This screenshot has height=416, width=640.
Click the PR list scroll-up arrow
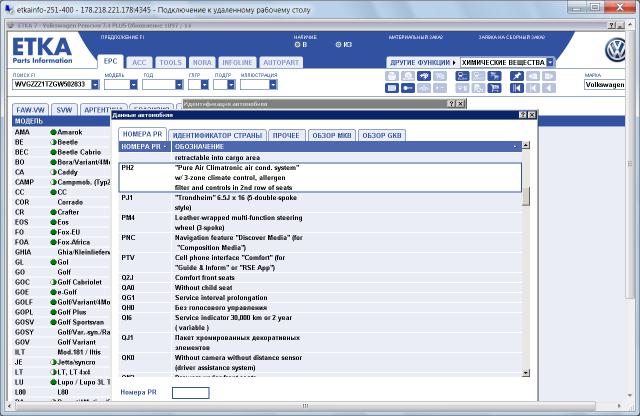pyautogui.click(x=526, y=145)
